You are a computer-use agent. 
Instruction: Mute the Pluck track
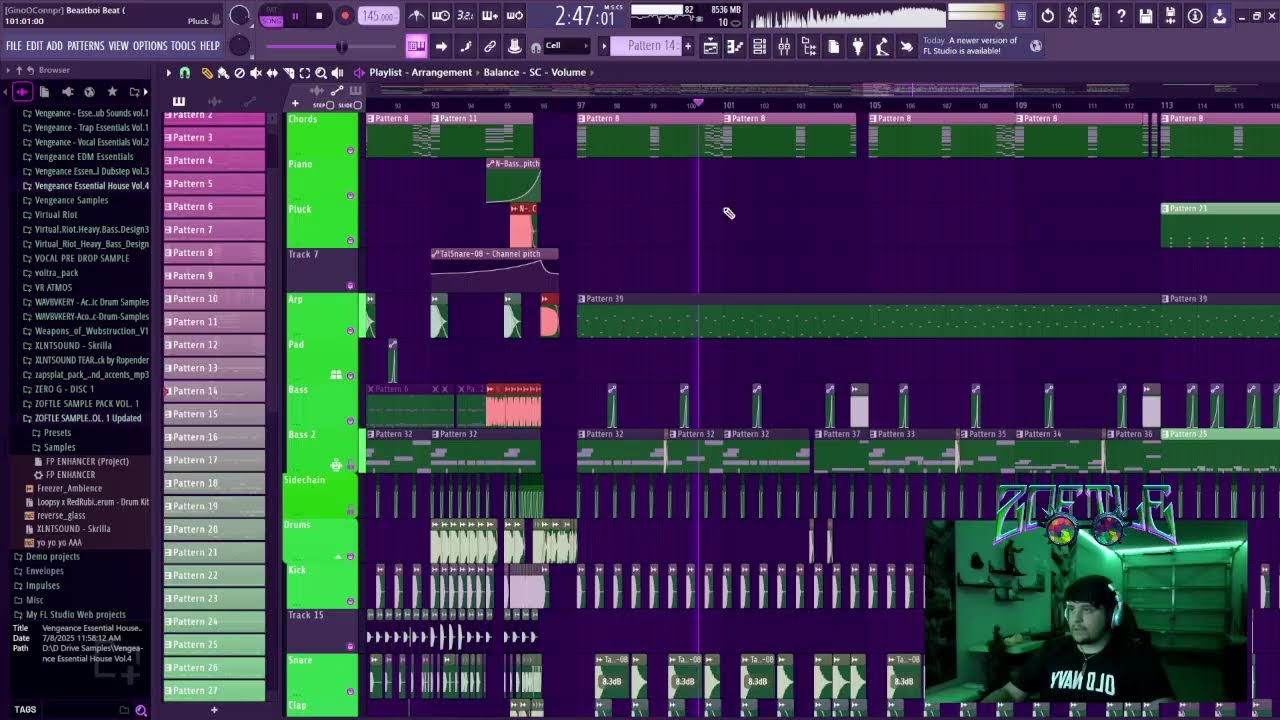pos(350,240)
